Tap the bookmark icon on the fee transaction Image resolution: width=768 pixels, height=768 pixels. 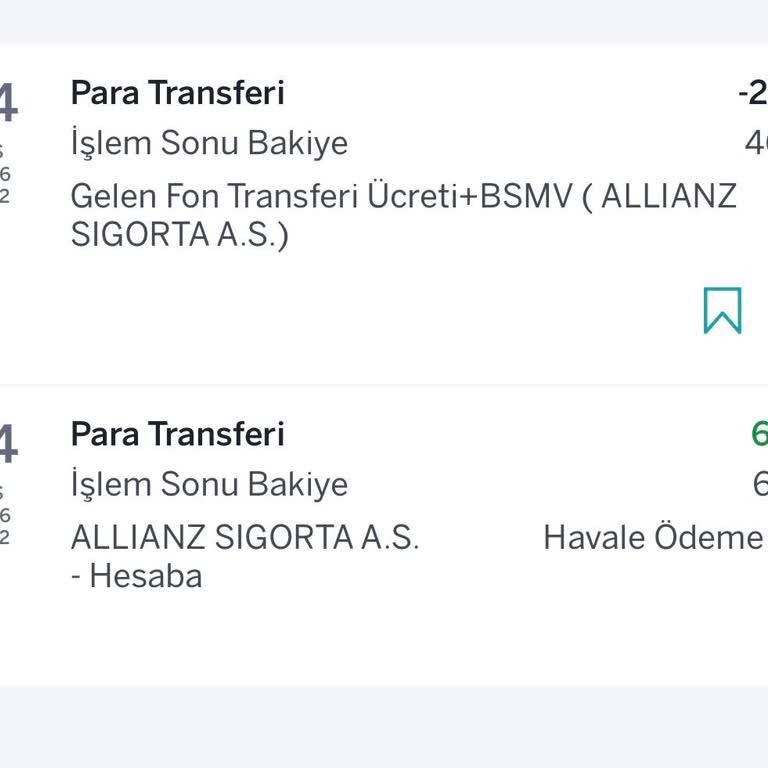point(722,310)
